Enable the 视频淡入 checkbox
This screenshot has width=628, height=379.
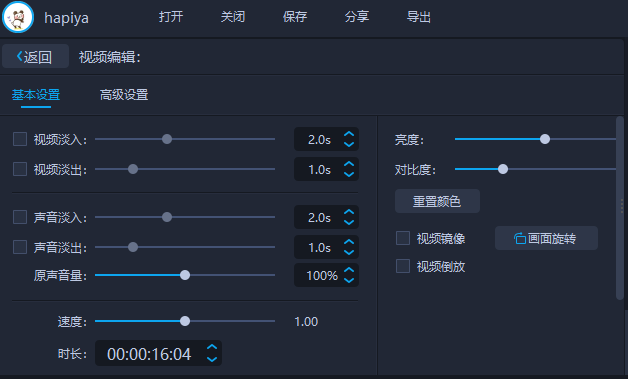pos(20,139)
